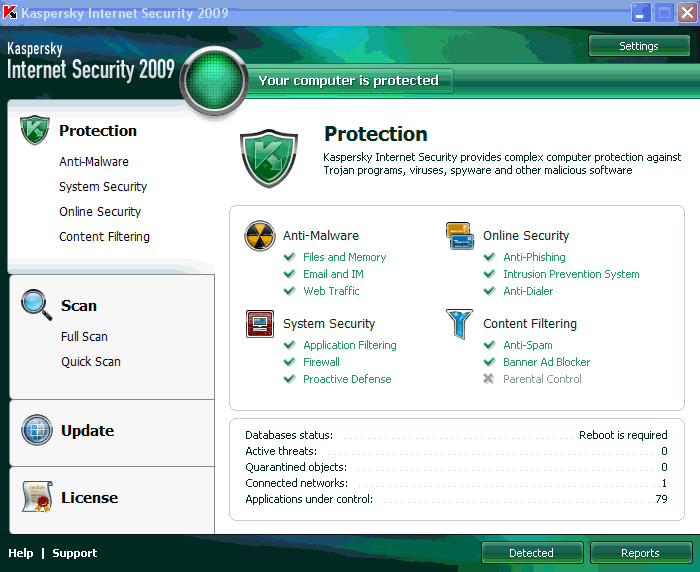Open the Support link
Viewport: 700px width, 572px height.
tap(75, 553)
